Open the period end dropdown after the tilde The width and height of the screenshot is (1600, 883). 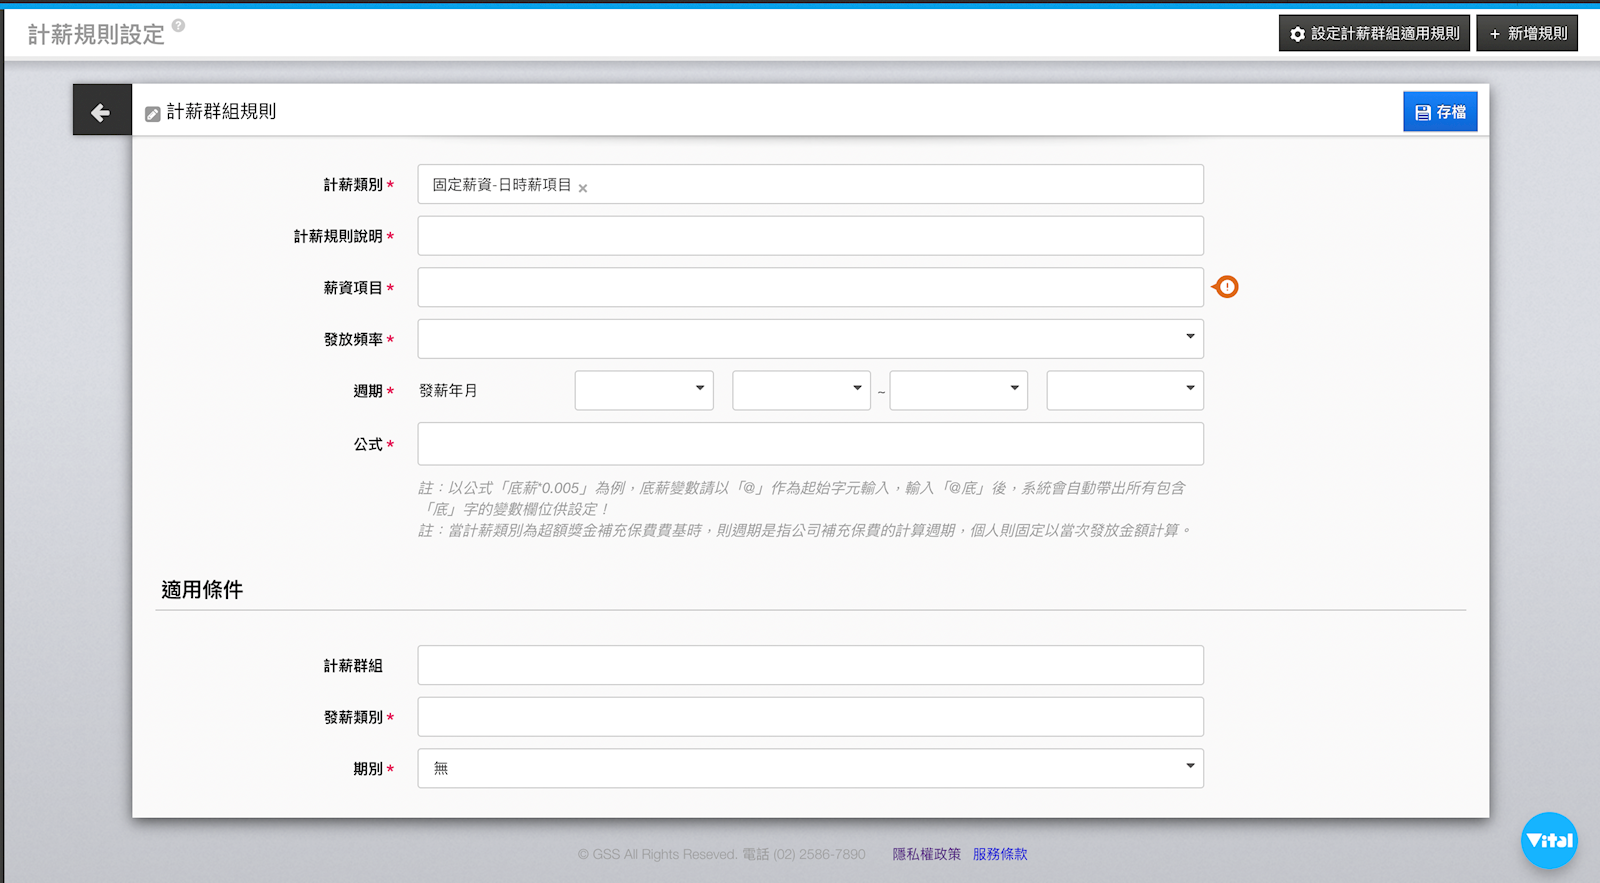click(x=958, y=390)
